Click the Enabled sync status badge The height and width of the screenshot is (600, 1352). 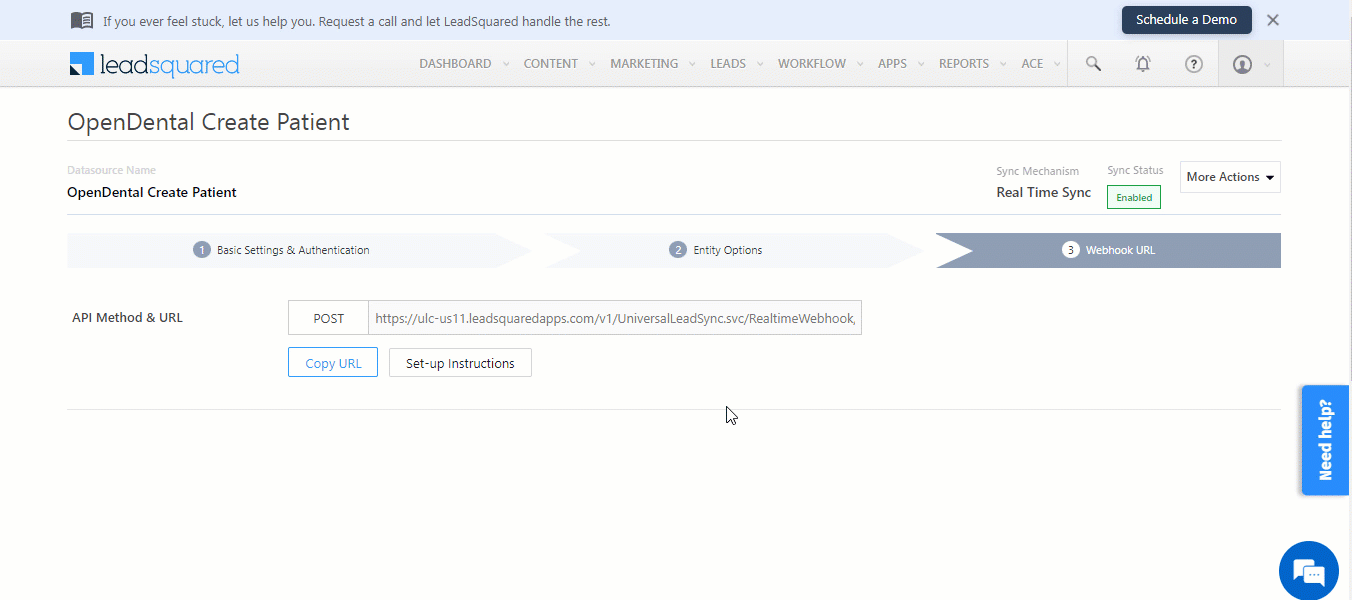tap(1134, 197)
